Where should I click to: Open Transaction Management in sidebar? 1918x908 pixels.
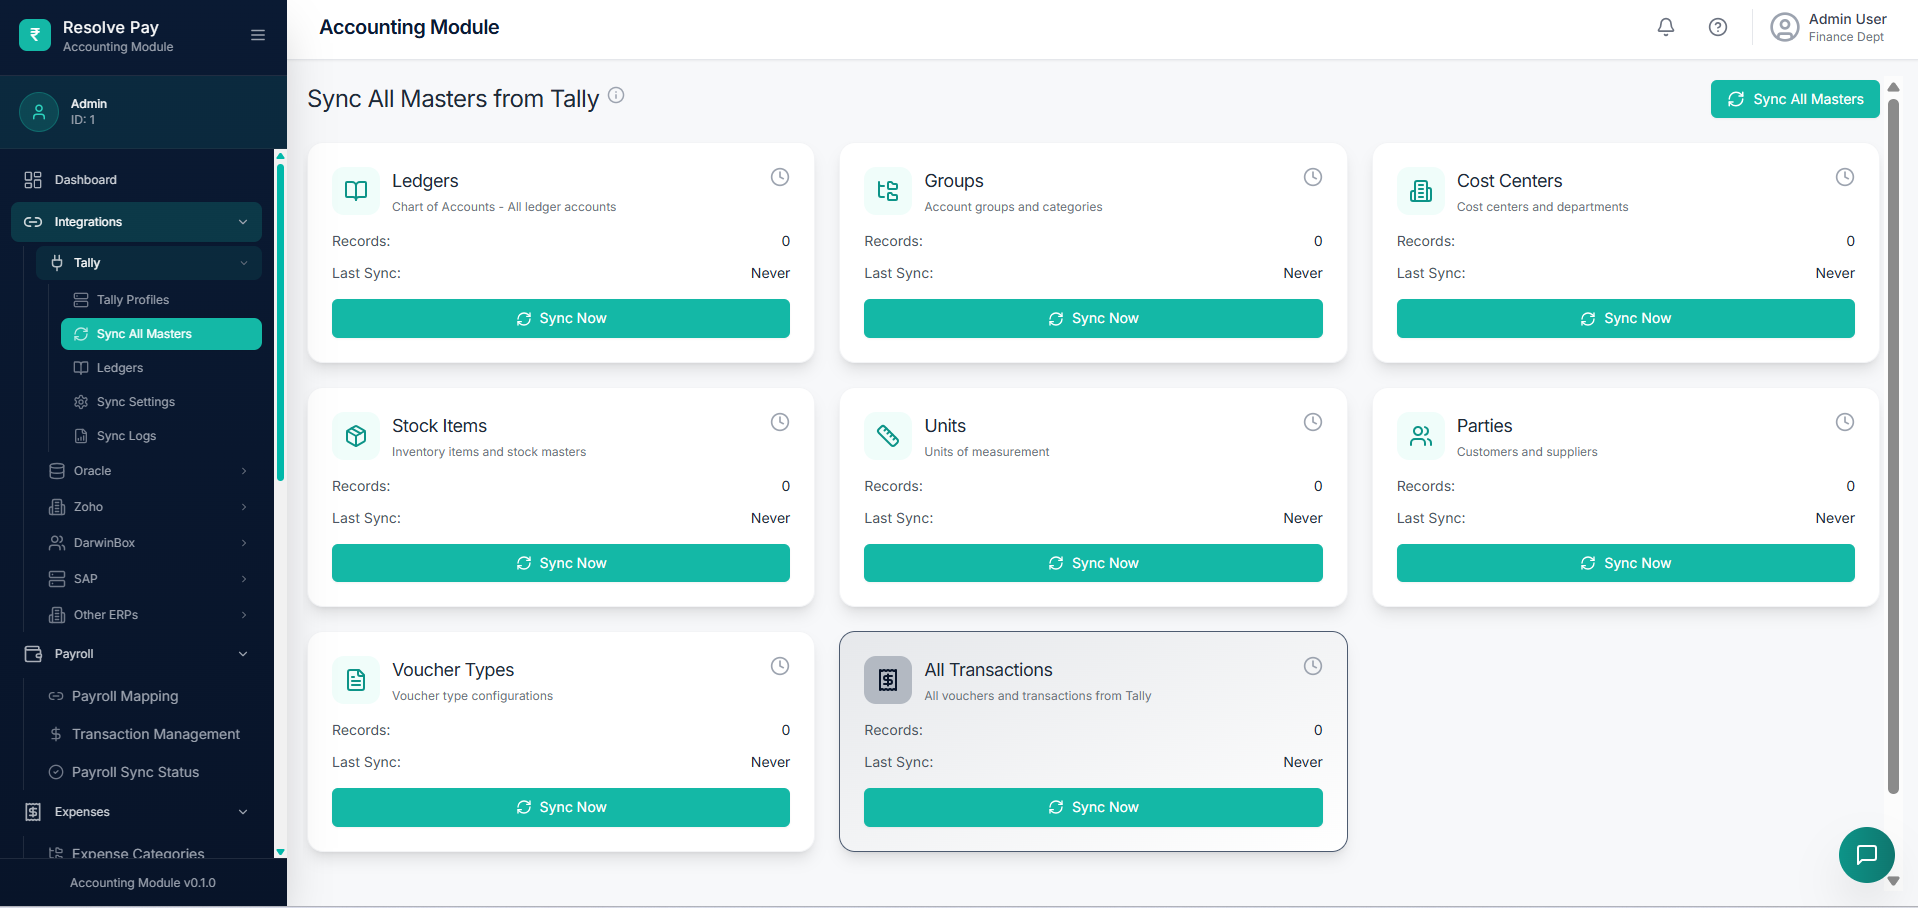pos(149,734)
